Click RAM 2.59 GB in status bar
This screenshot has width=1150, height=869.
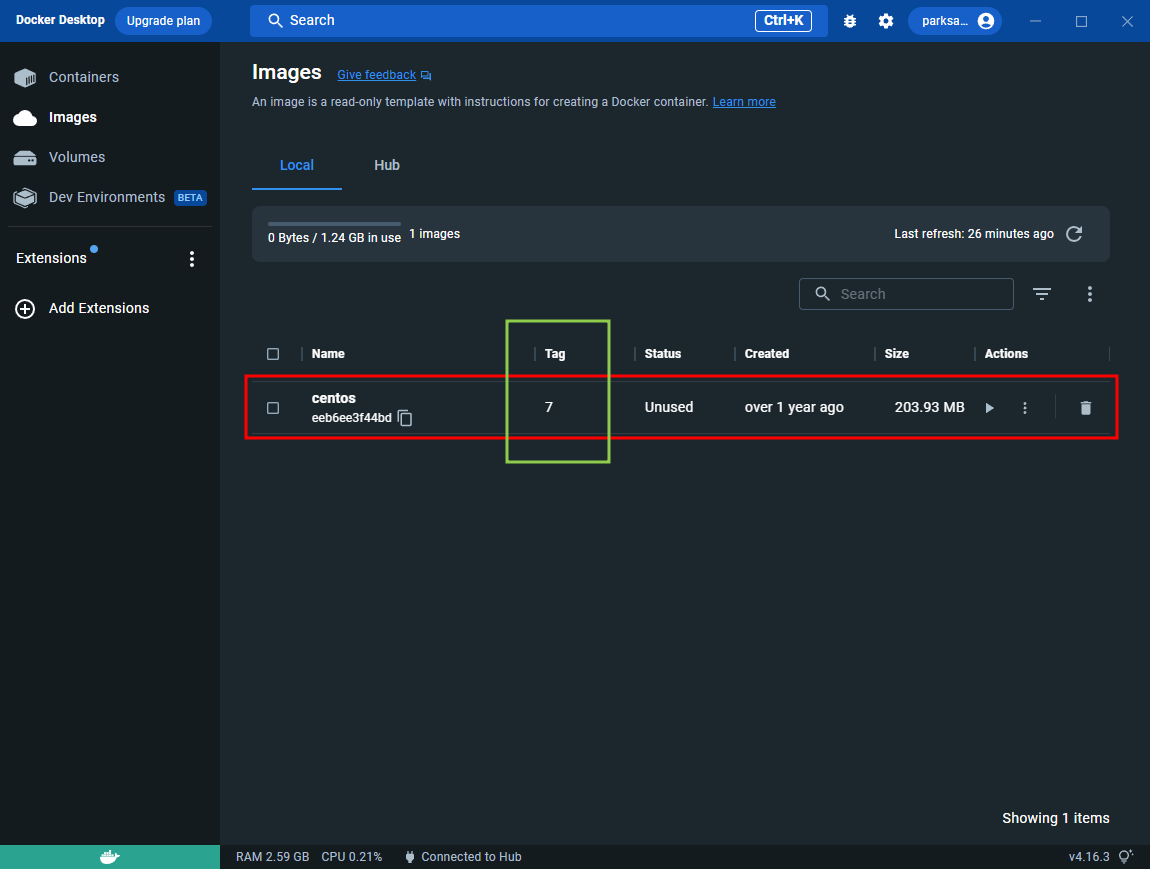(x=272, y=857)
